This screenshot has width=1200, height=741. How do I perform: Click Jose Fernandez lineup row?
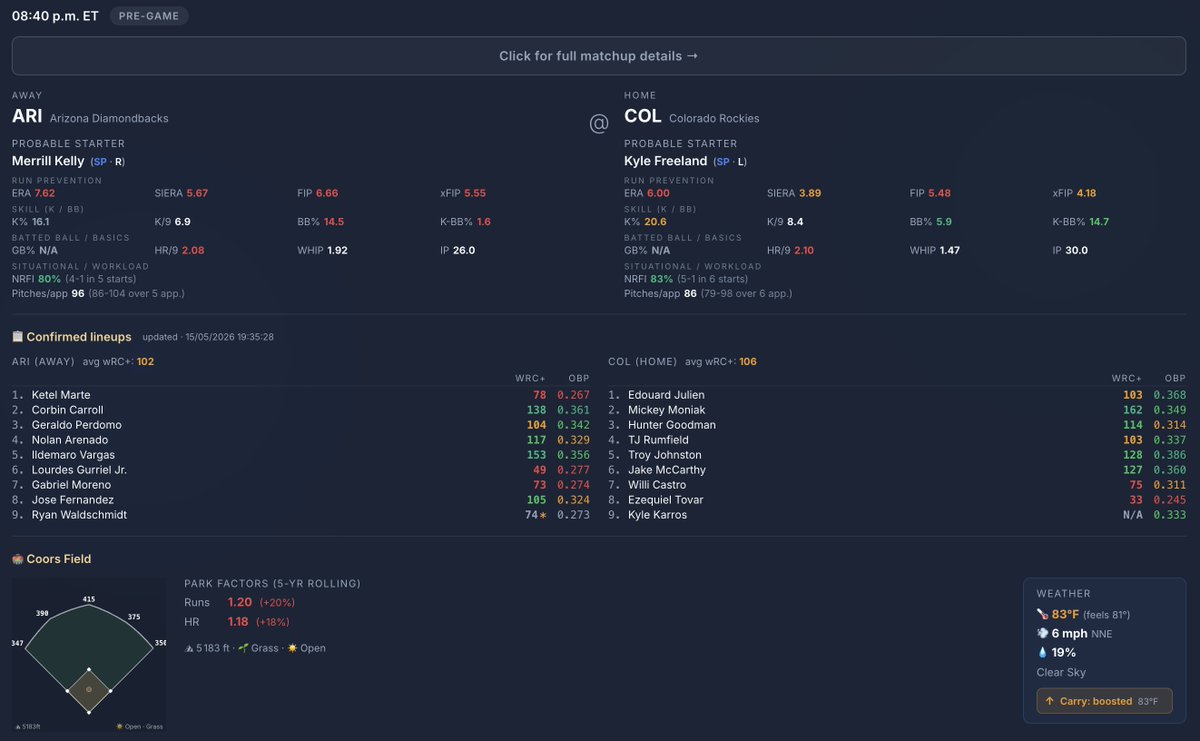(x=301, y=500)
